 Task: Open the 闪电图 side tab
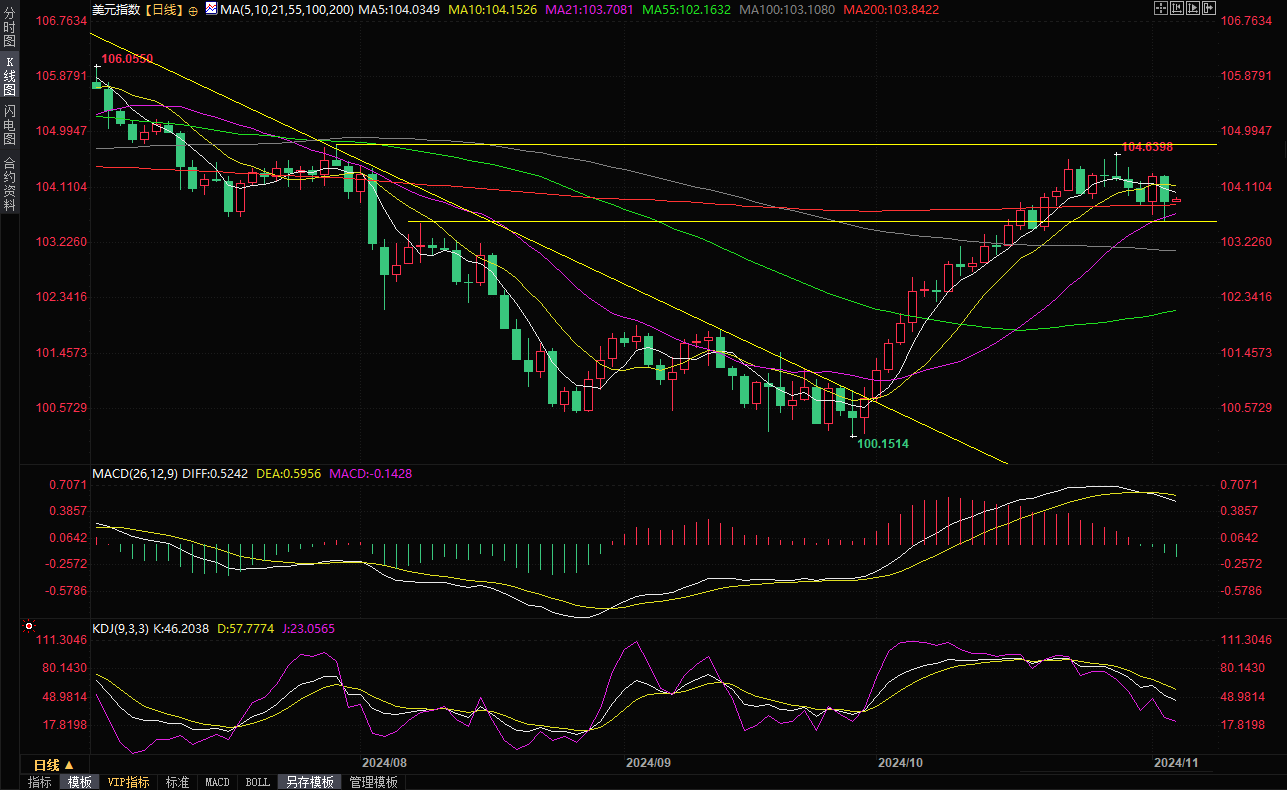9,125
